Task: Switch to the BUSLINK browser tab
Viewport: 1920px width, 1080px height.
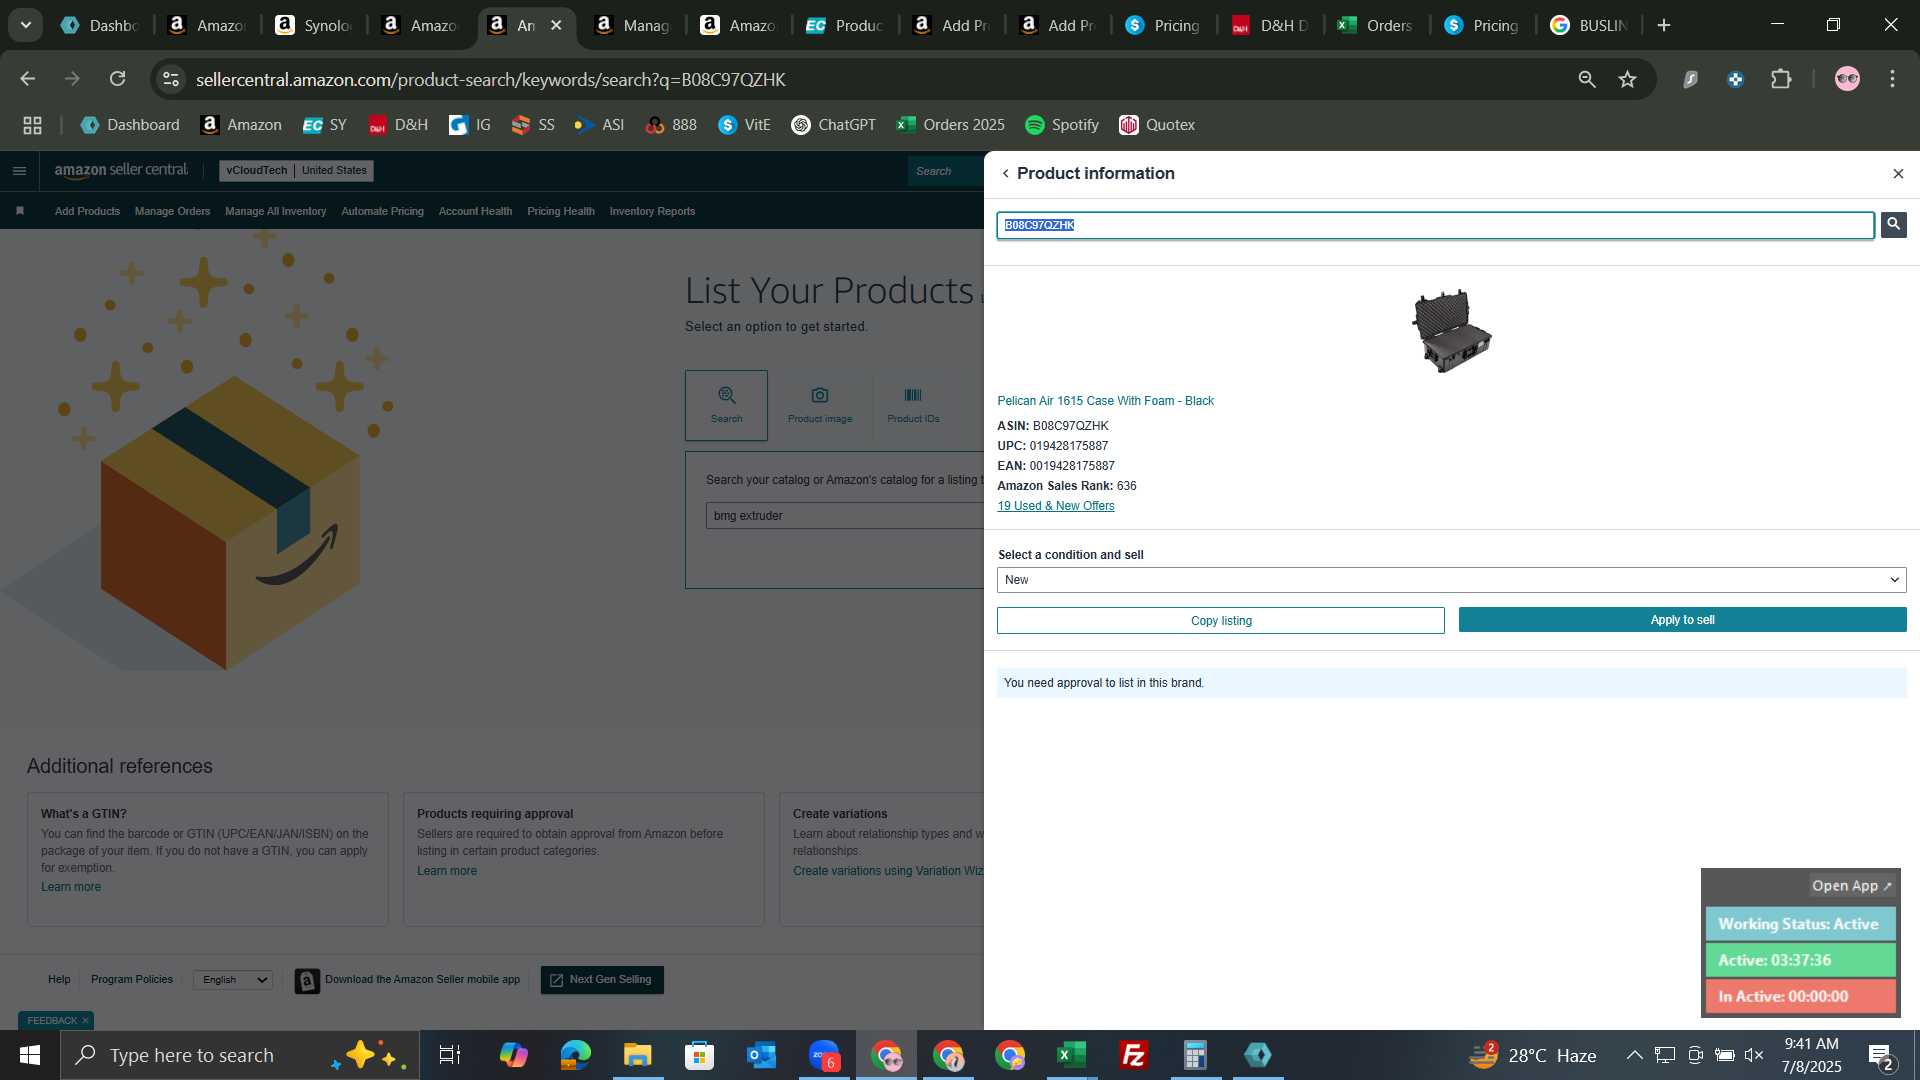Action: click(x=1588, y=25)
